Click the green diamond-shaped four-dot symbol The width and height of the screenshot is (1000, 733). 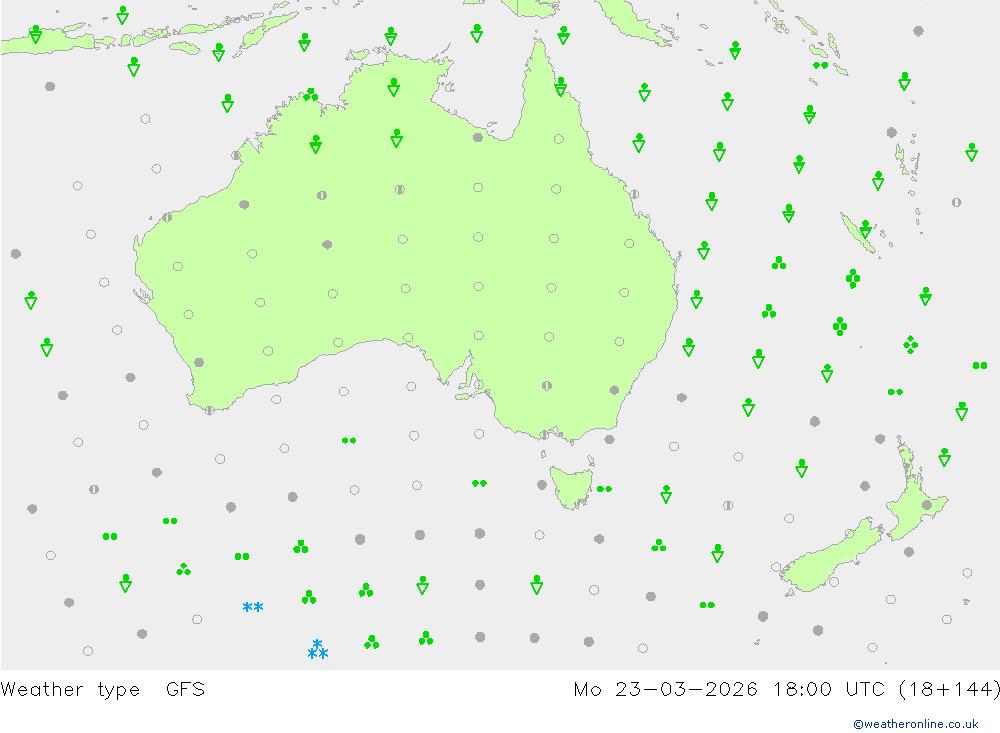(911, 344)
